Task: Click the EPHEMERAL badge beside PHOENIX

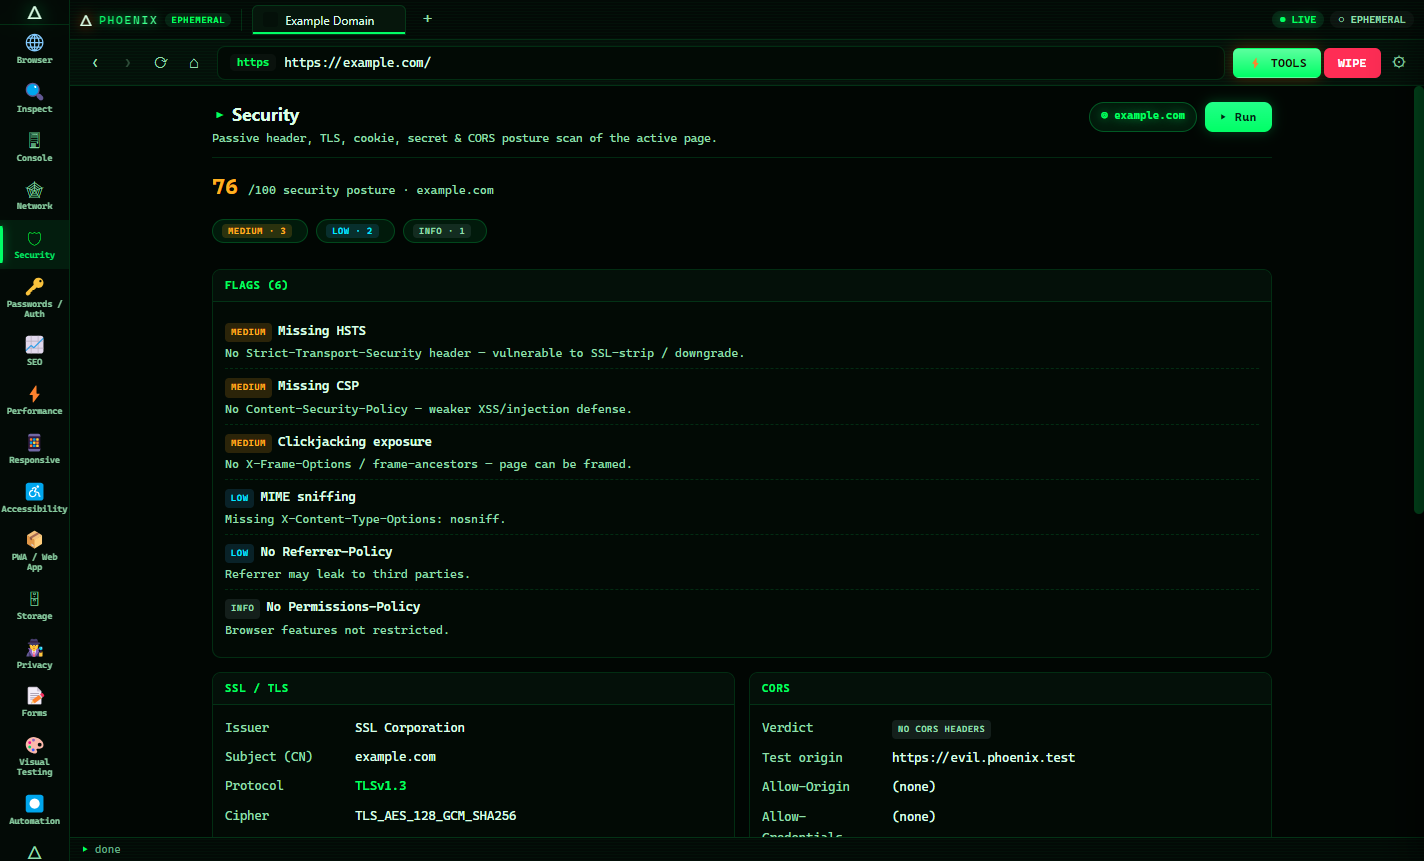Action: point(198,19)
